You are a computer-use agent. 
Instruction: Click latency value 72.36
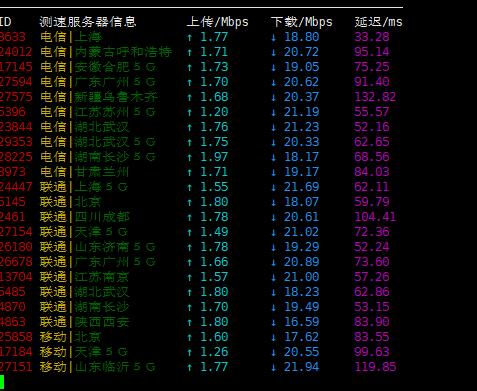pos(372,232)
